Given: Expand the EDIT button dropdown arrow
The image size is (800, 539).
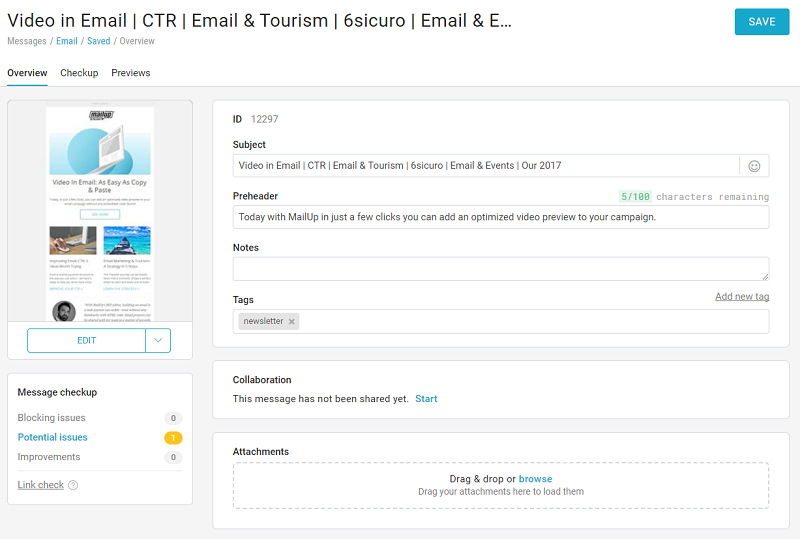Looking at the screenshot, I should coord(158,341).
